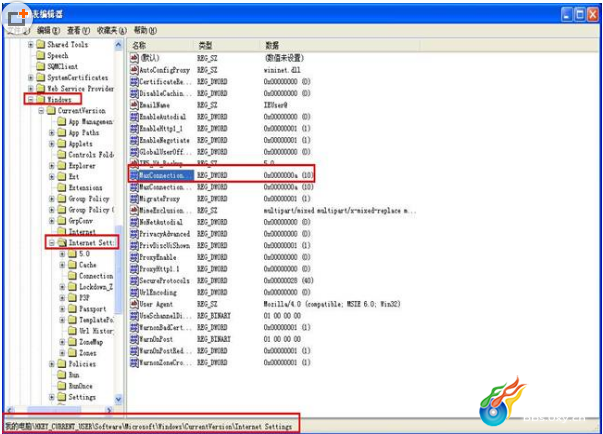Screen dimensions: 603x434
Task: Click the User Agent string value icon
Action: 134,304
